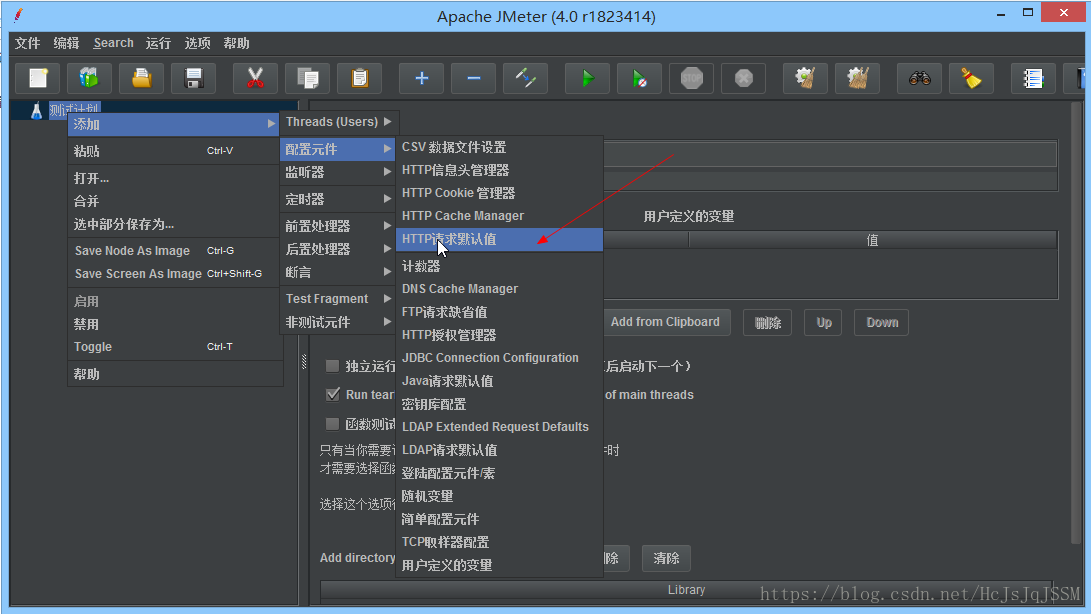Expand the 配置元件 submenu
This screenshot has height=614, width=1091.
click(337, 149)
